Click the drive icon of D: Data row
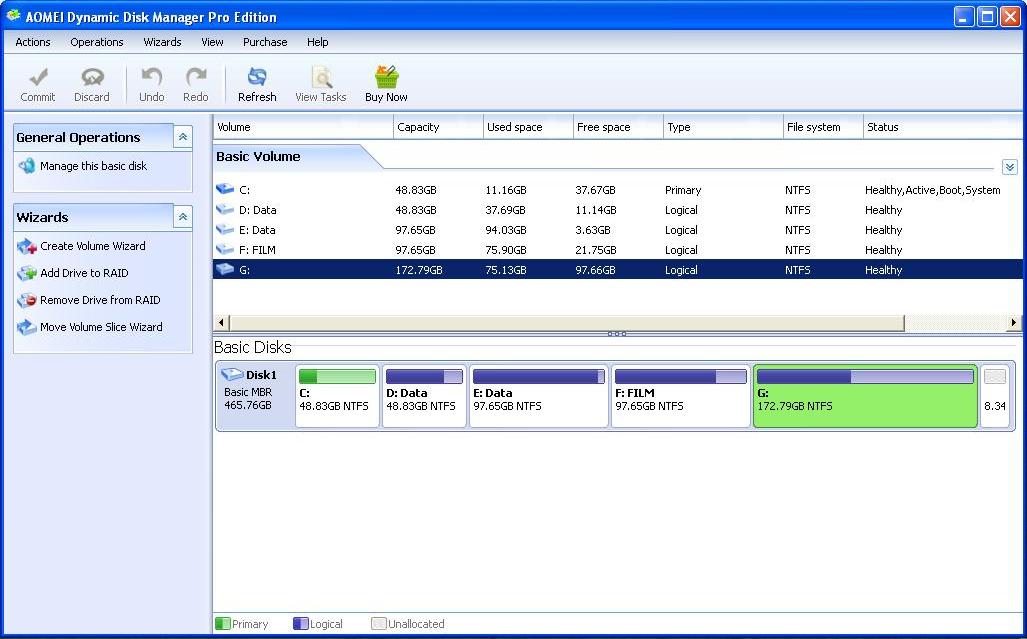 (225, 210)
